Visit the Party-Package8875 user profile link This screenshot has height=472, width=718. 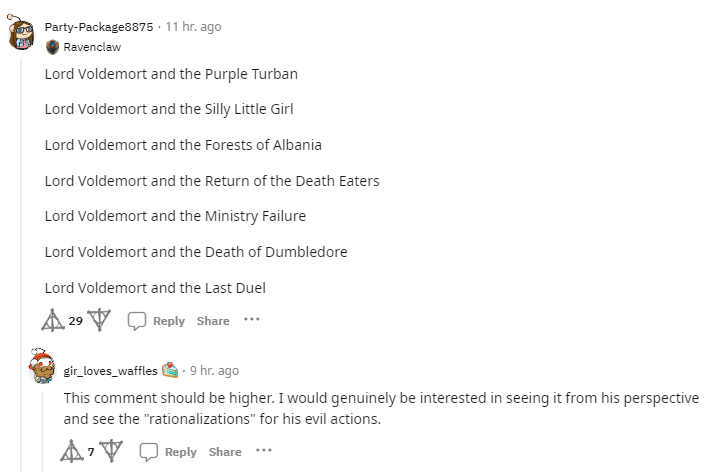99,27
